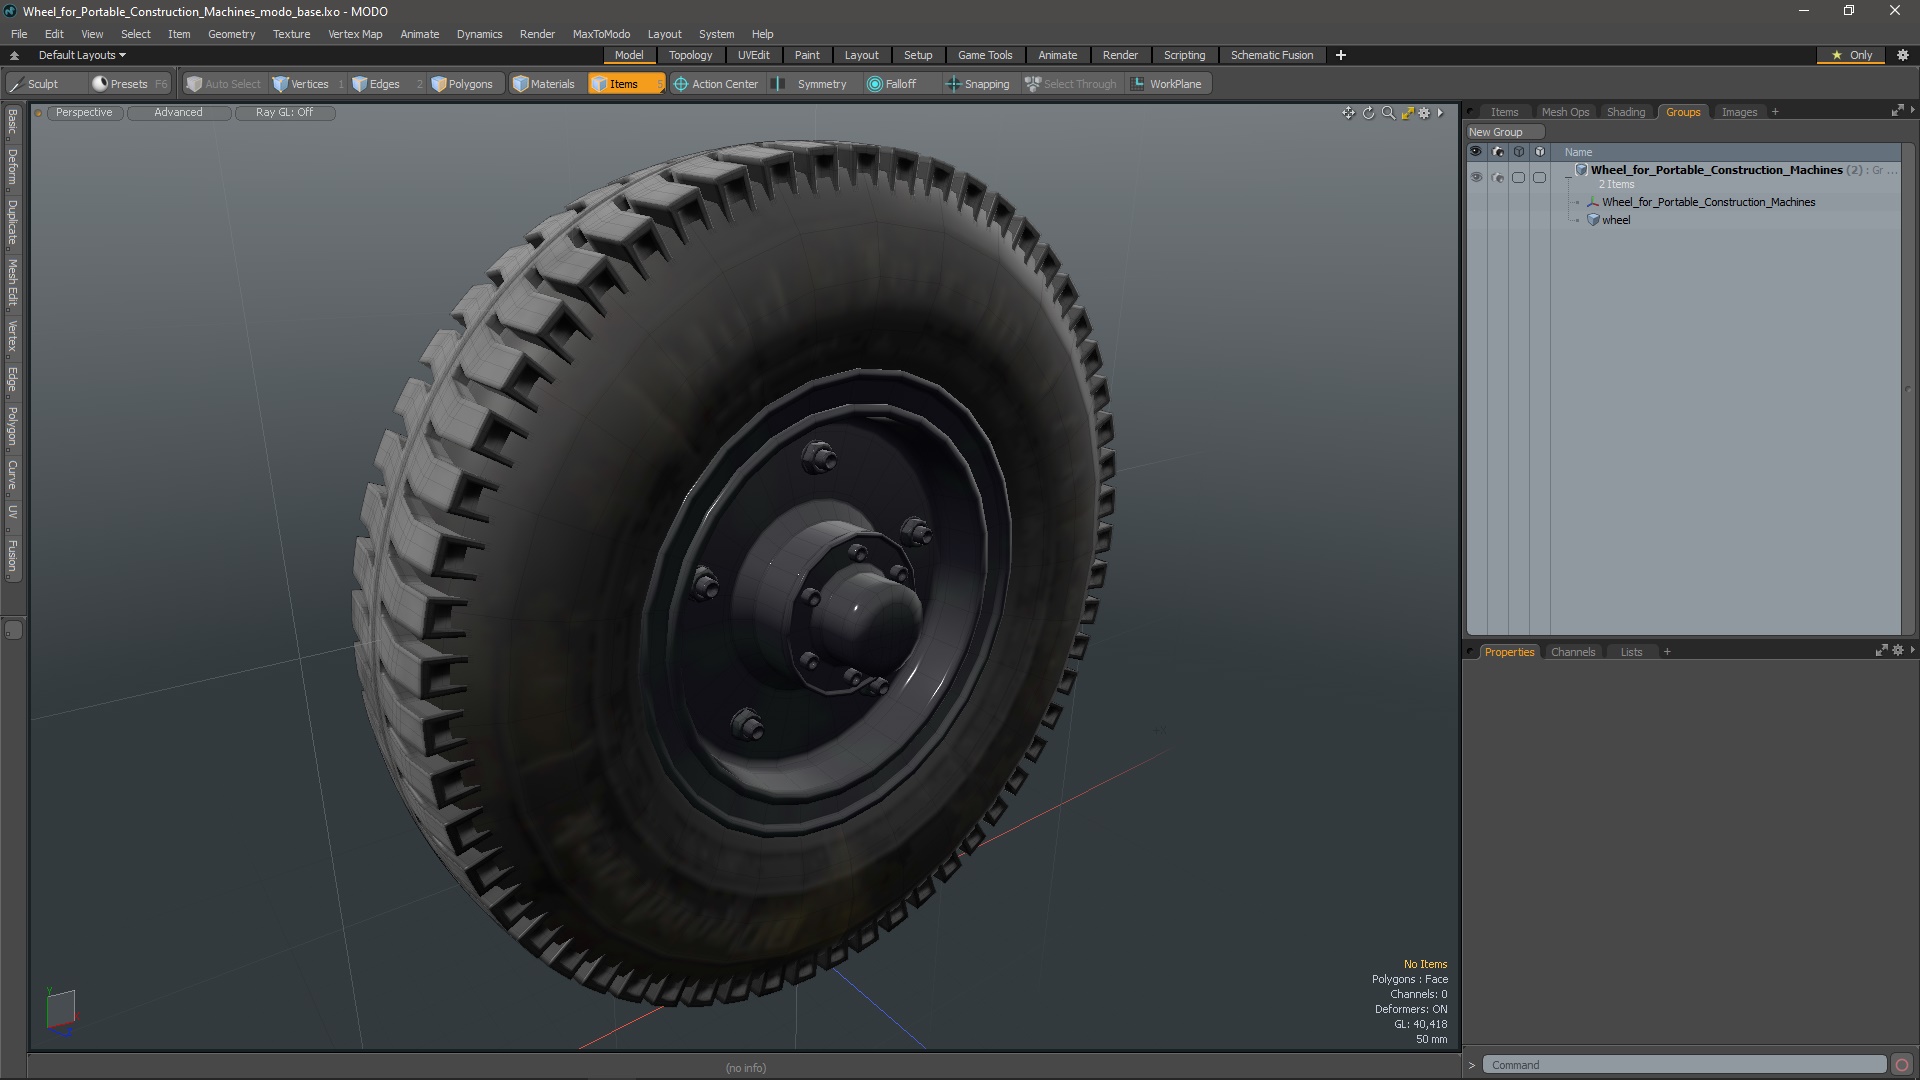Open the Default Layouts dropdown
Image resolution: width=1920 pixels, height=1080 pixels.
pos(82,55)
